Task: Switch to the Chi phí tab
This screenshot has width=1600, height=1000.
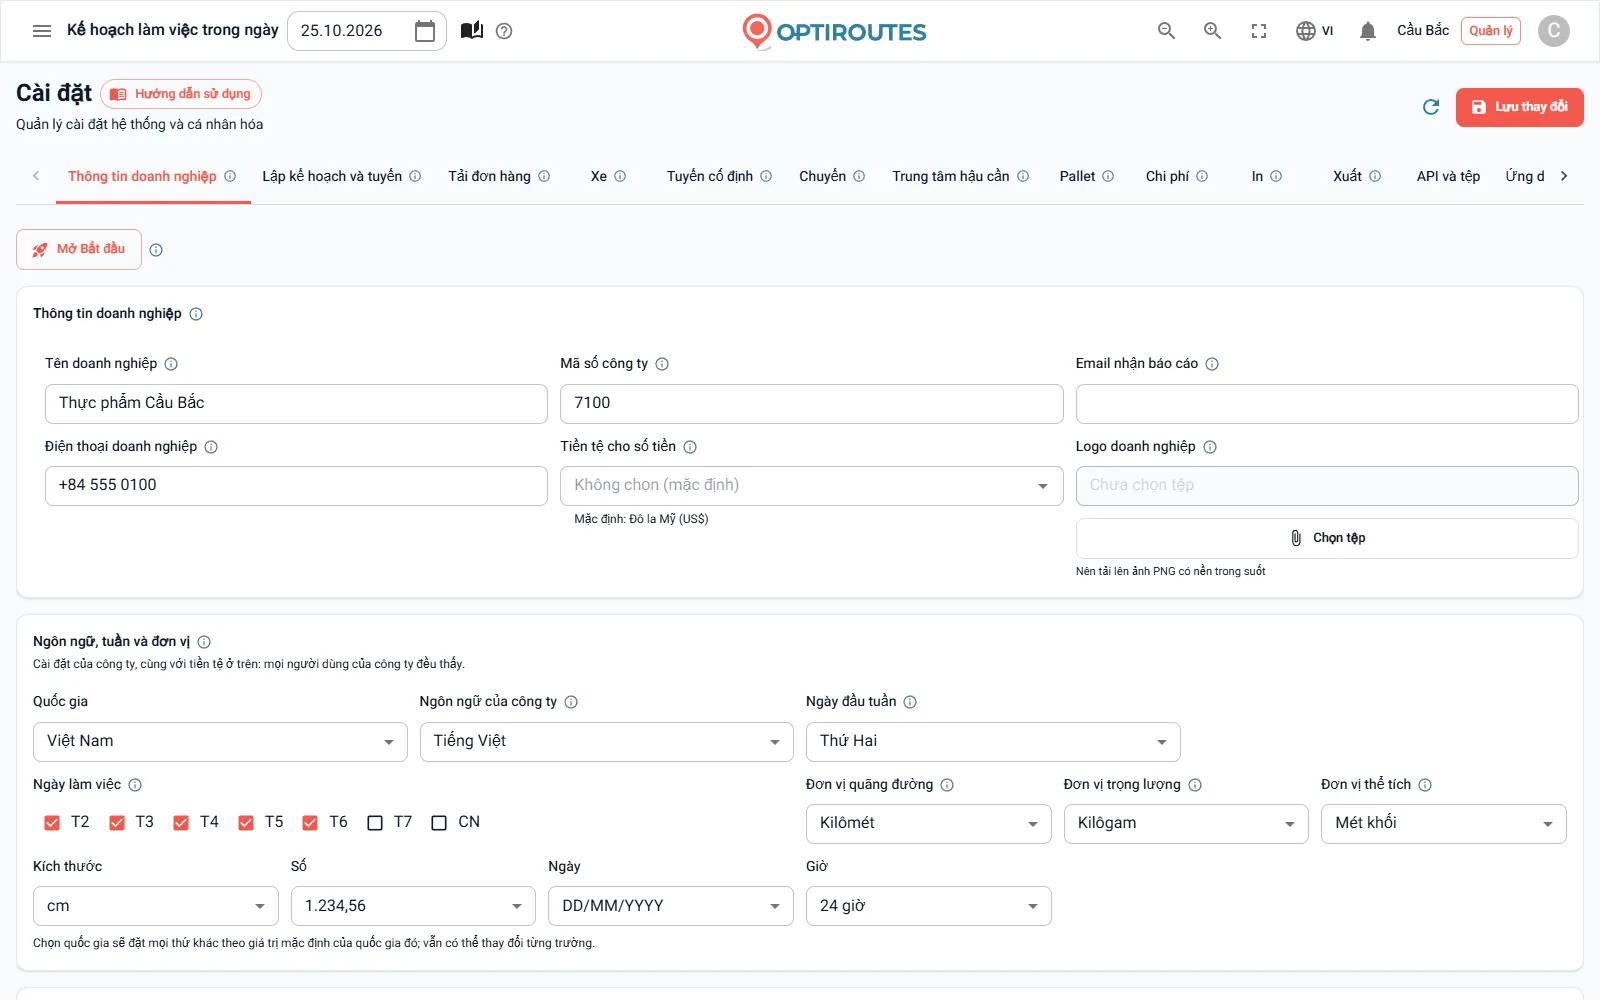Action: (x=1176, y=177)
